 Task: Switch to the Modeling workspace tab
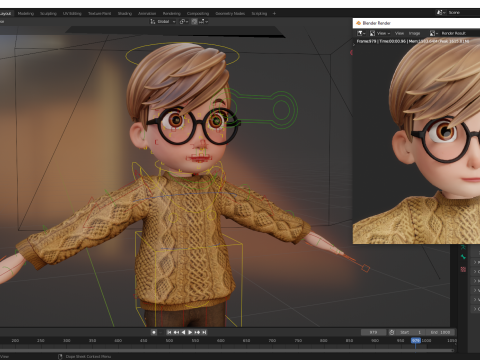click(26, 13)
